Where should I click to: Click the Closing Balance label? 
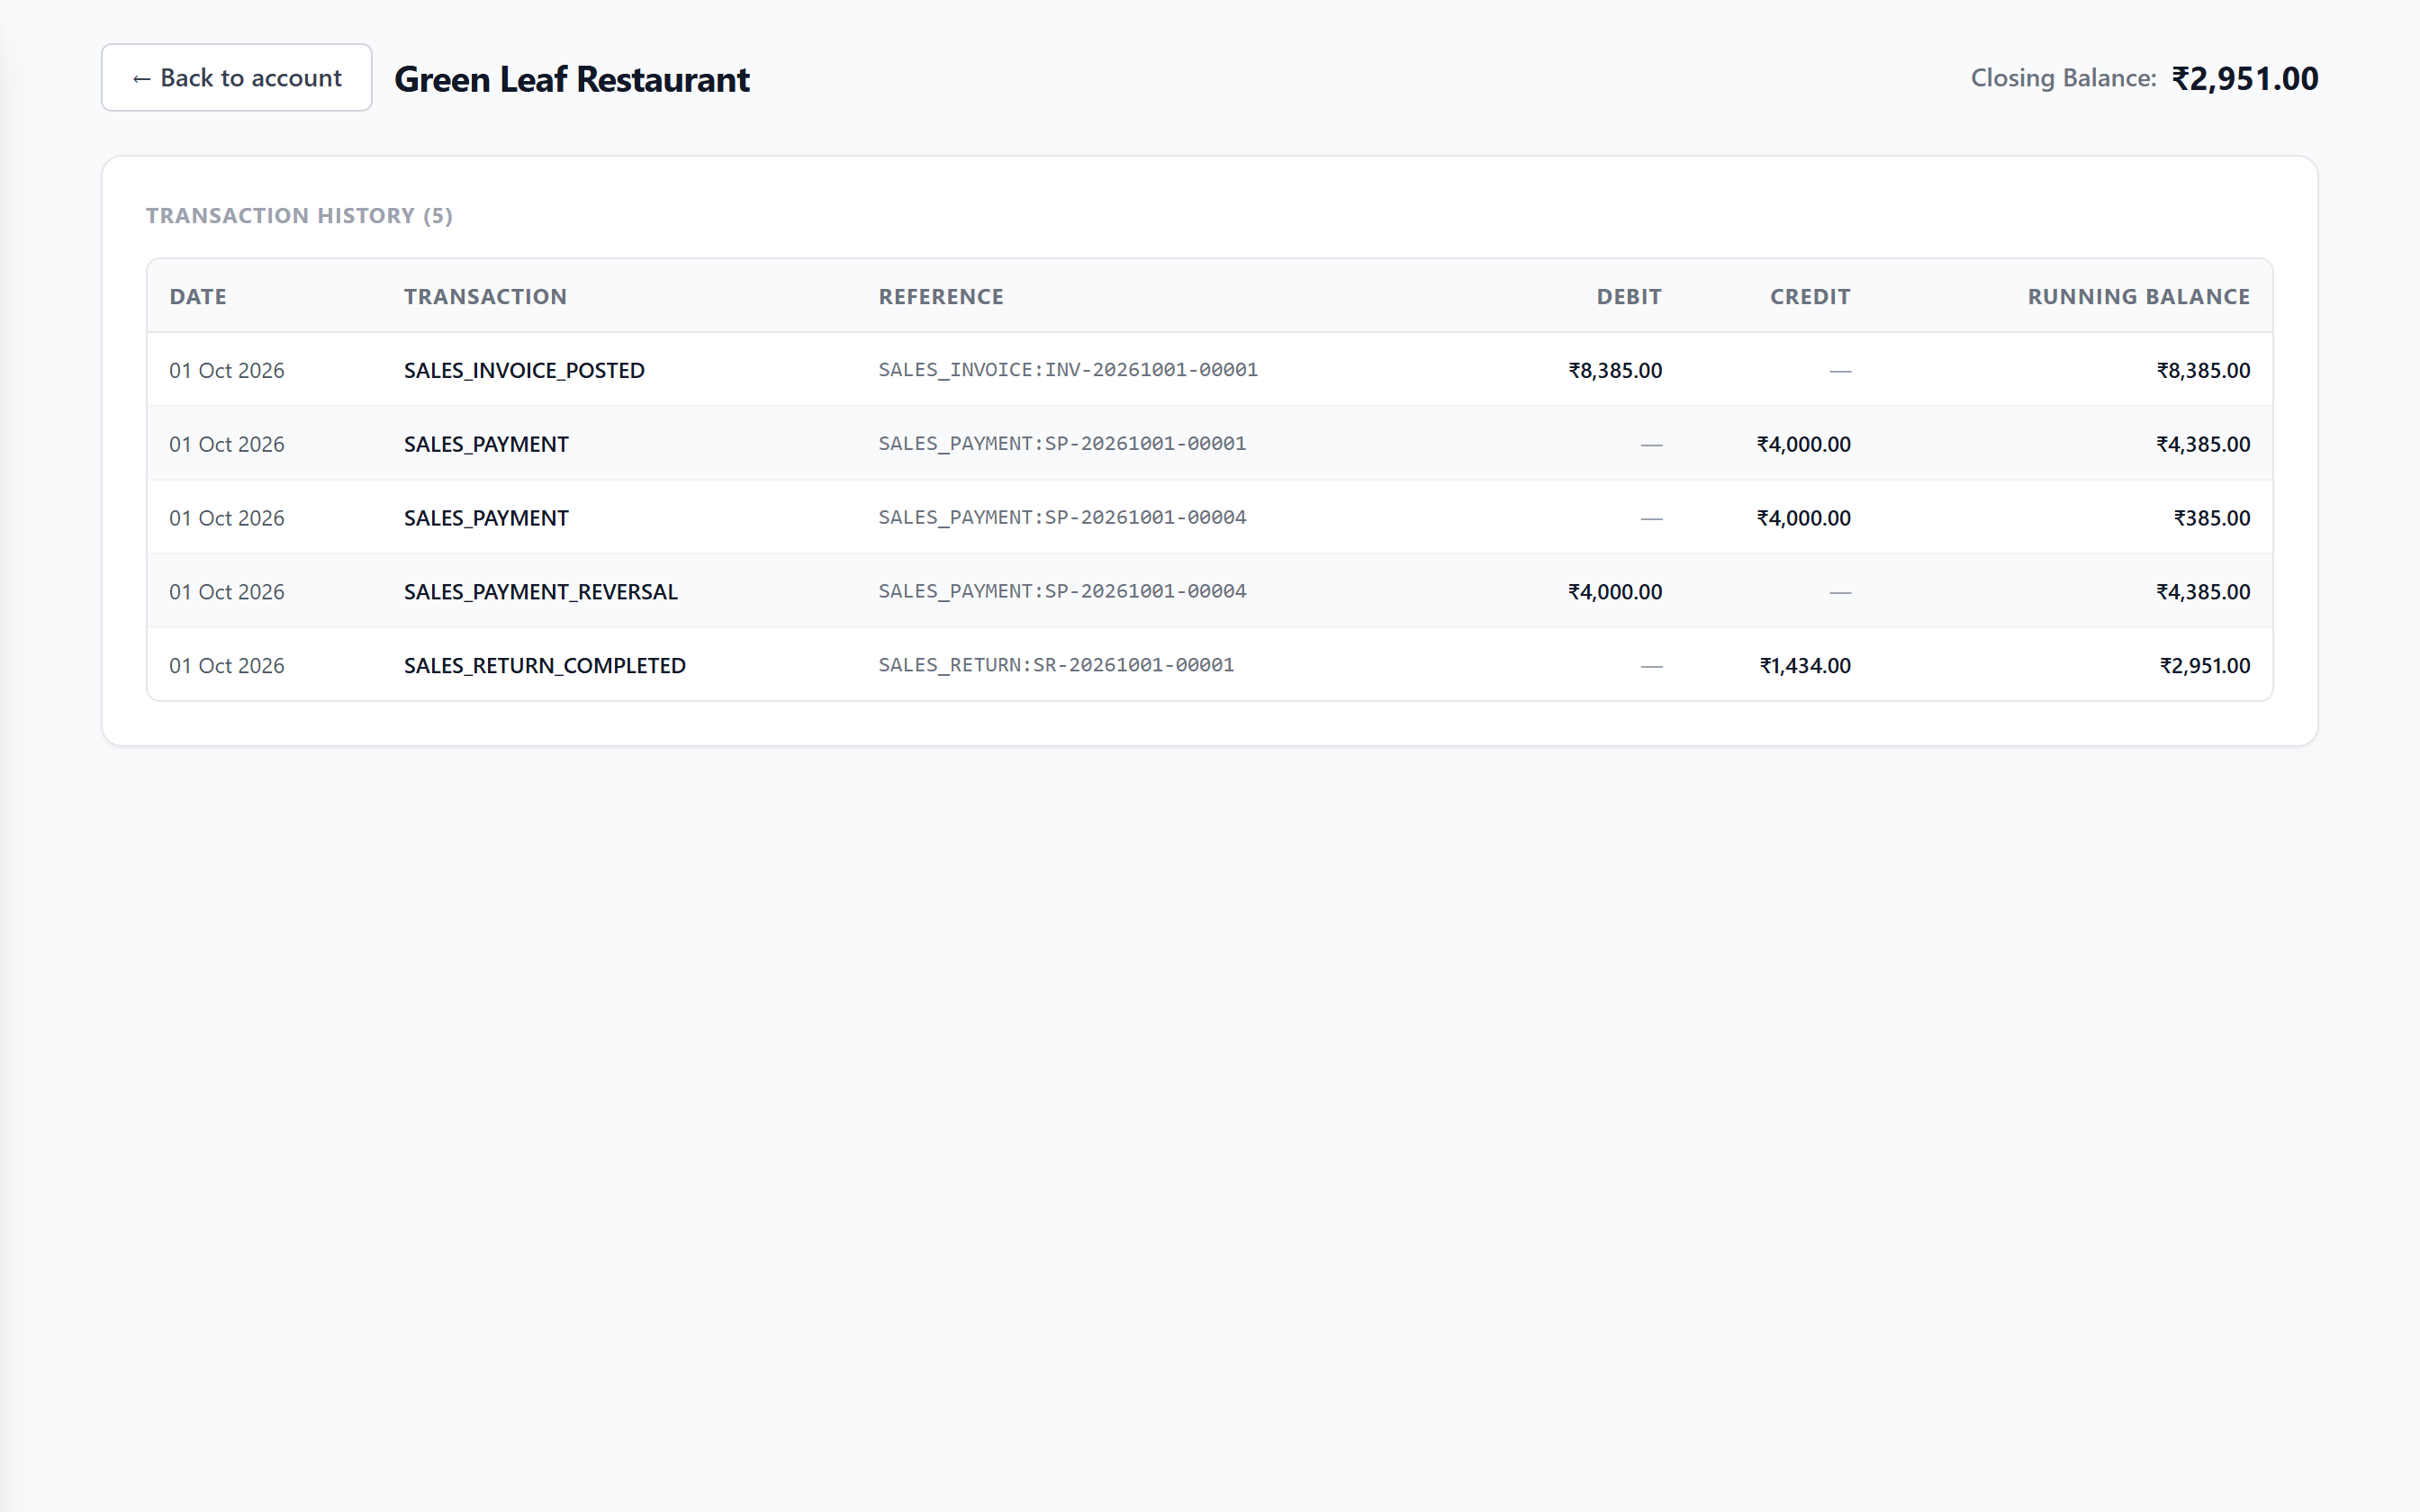click(x=2063, y=78)
